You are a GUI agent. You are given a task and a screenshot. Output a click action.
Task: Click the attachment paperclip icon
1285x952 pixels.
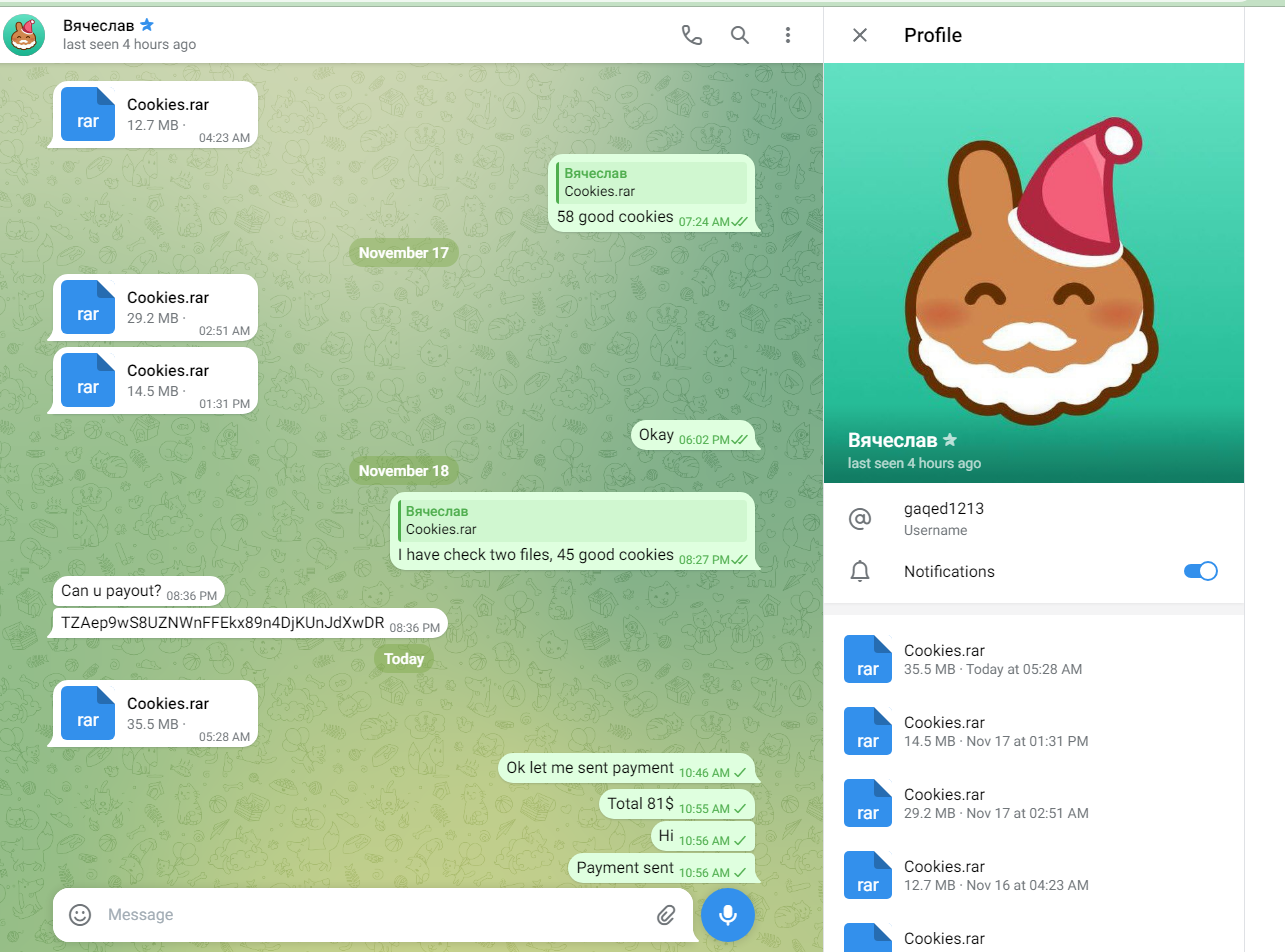(x=666, y=914)
